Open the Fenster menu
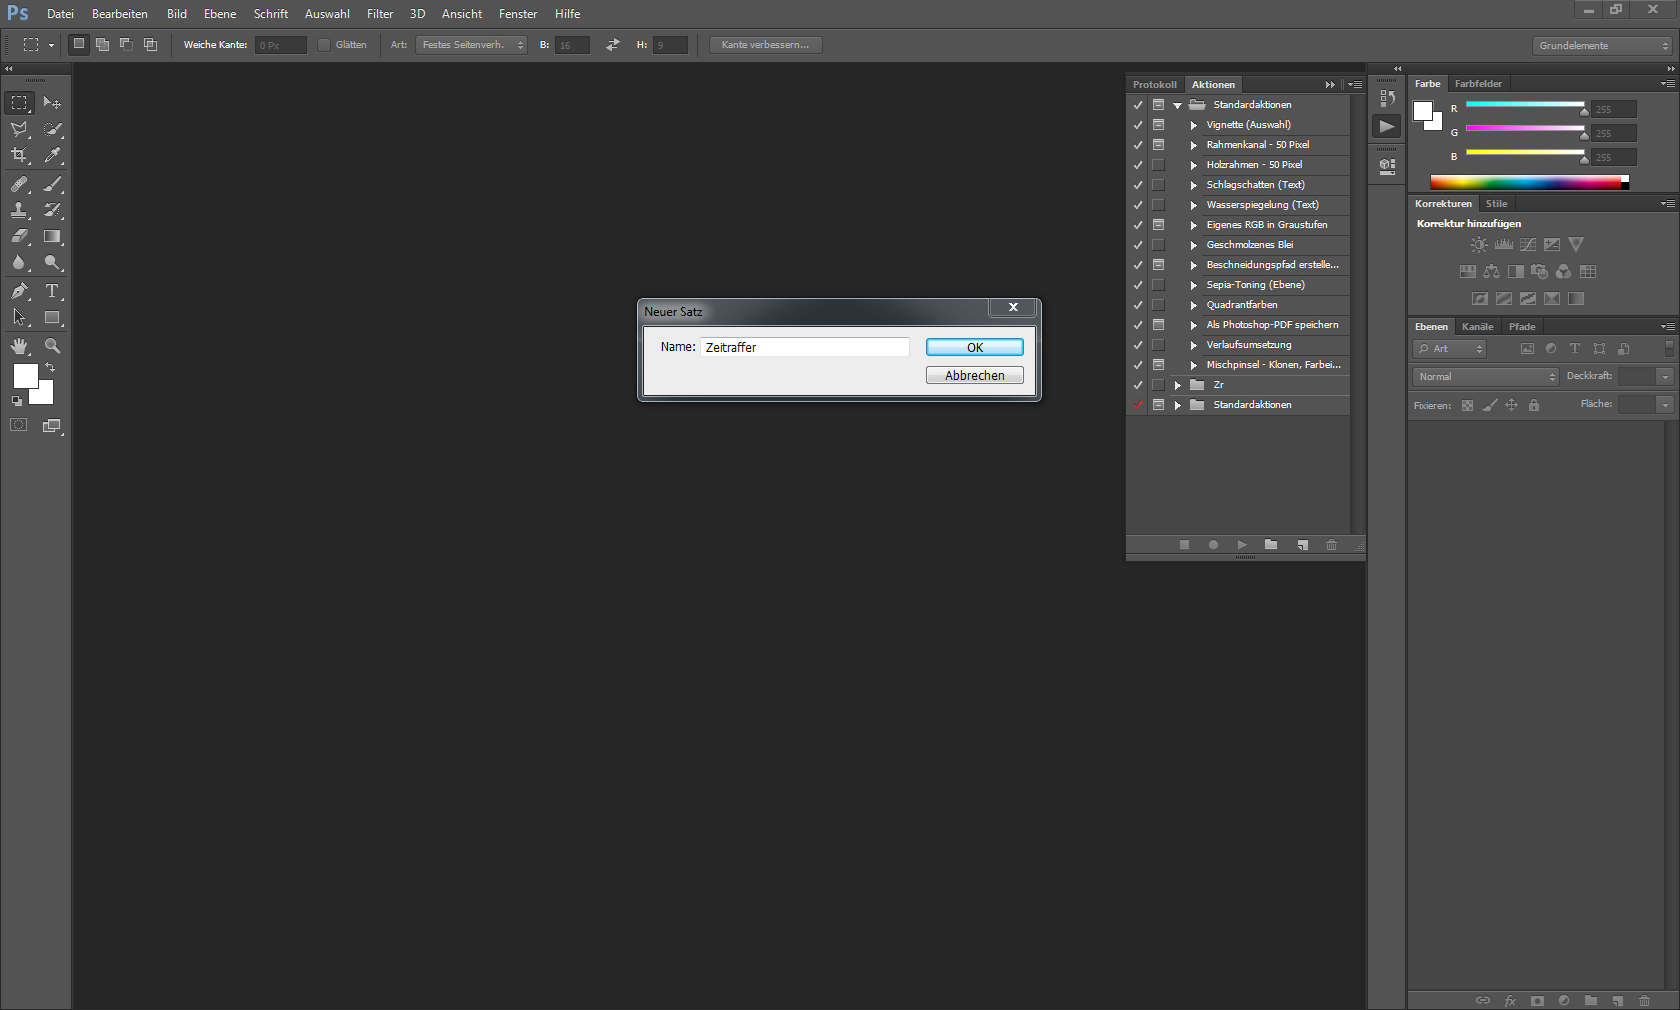This screenshot has height=1010, width=1680. (x=518, y=14)
